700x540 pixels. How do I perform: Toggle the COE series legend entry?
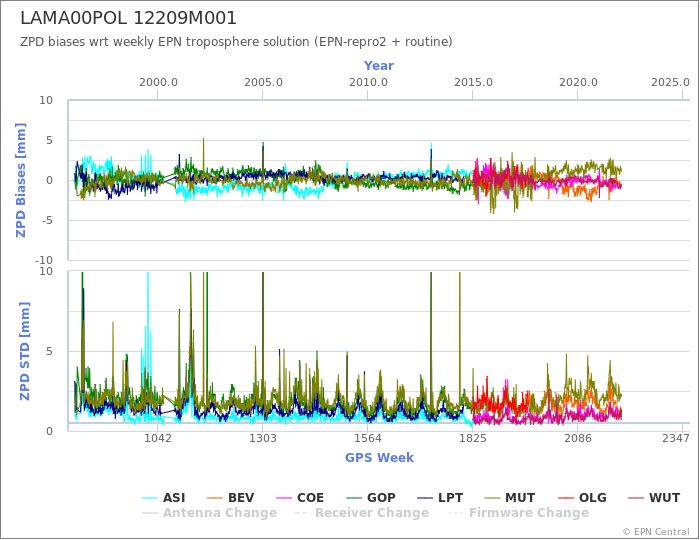(x=300, y=498)
